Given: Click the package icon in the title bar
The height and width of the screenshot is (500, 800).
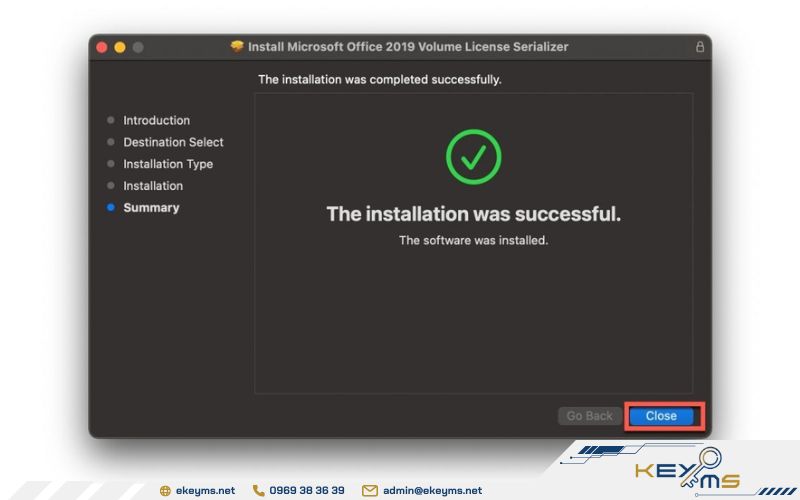Looking at the screenshot, I should click(x=237, y=46).
